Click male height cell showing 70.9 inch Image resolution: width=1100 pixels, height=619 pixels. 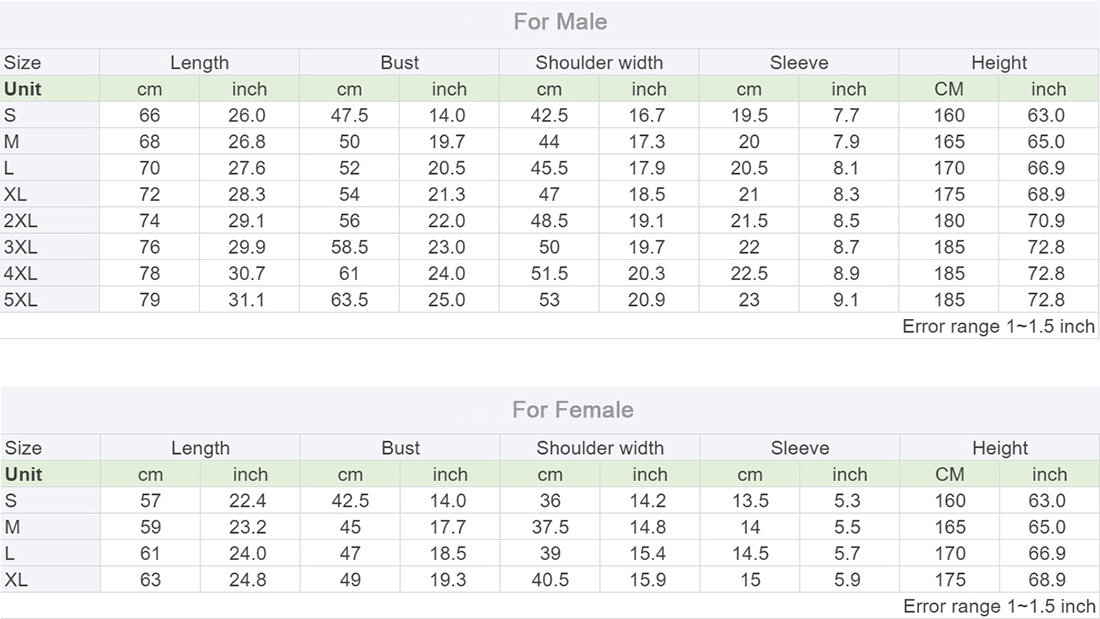(x=1046, y=221)
